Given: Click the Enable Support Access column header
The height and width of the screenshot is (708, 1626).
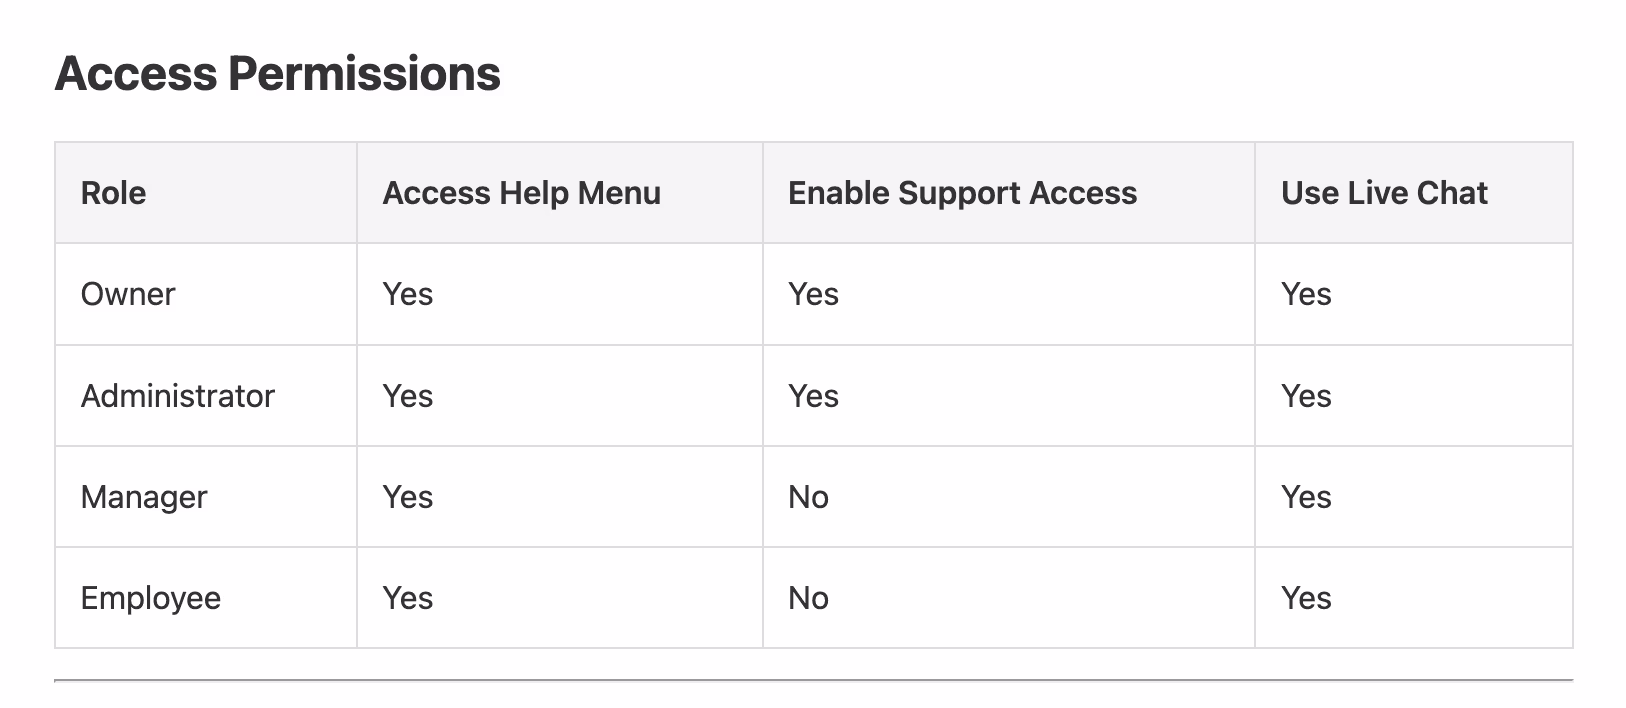Looking at the screenshot, I should (962, 193).
